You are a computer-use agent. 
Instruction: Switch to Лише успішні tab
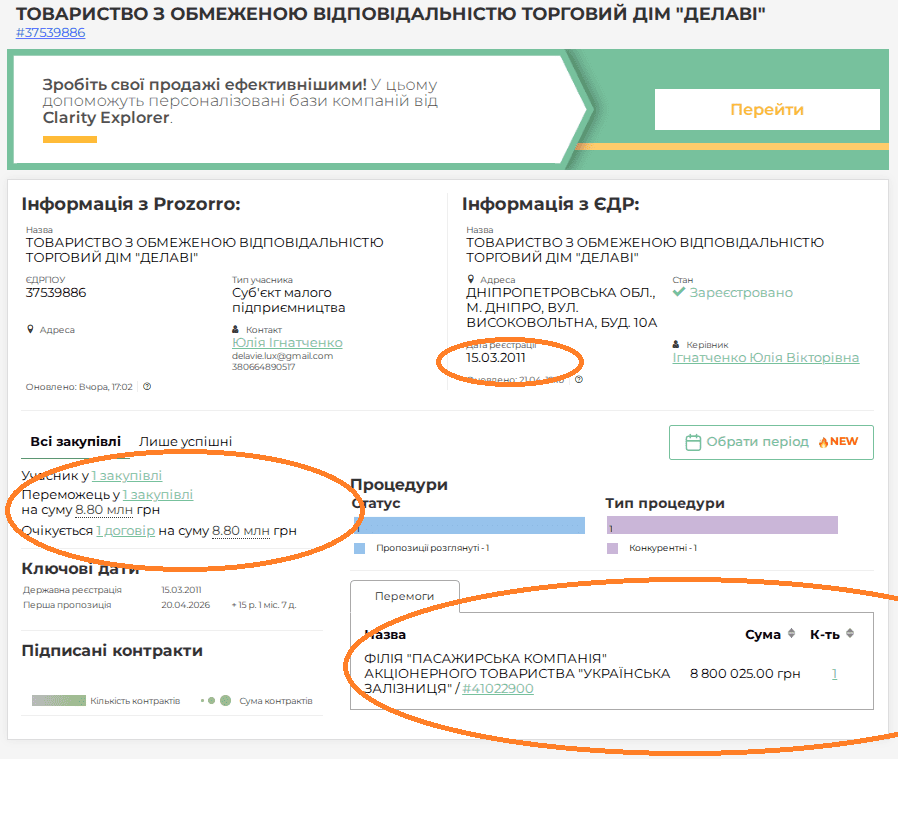pos(185,441)
